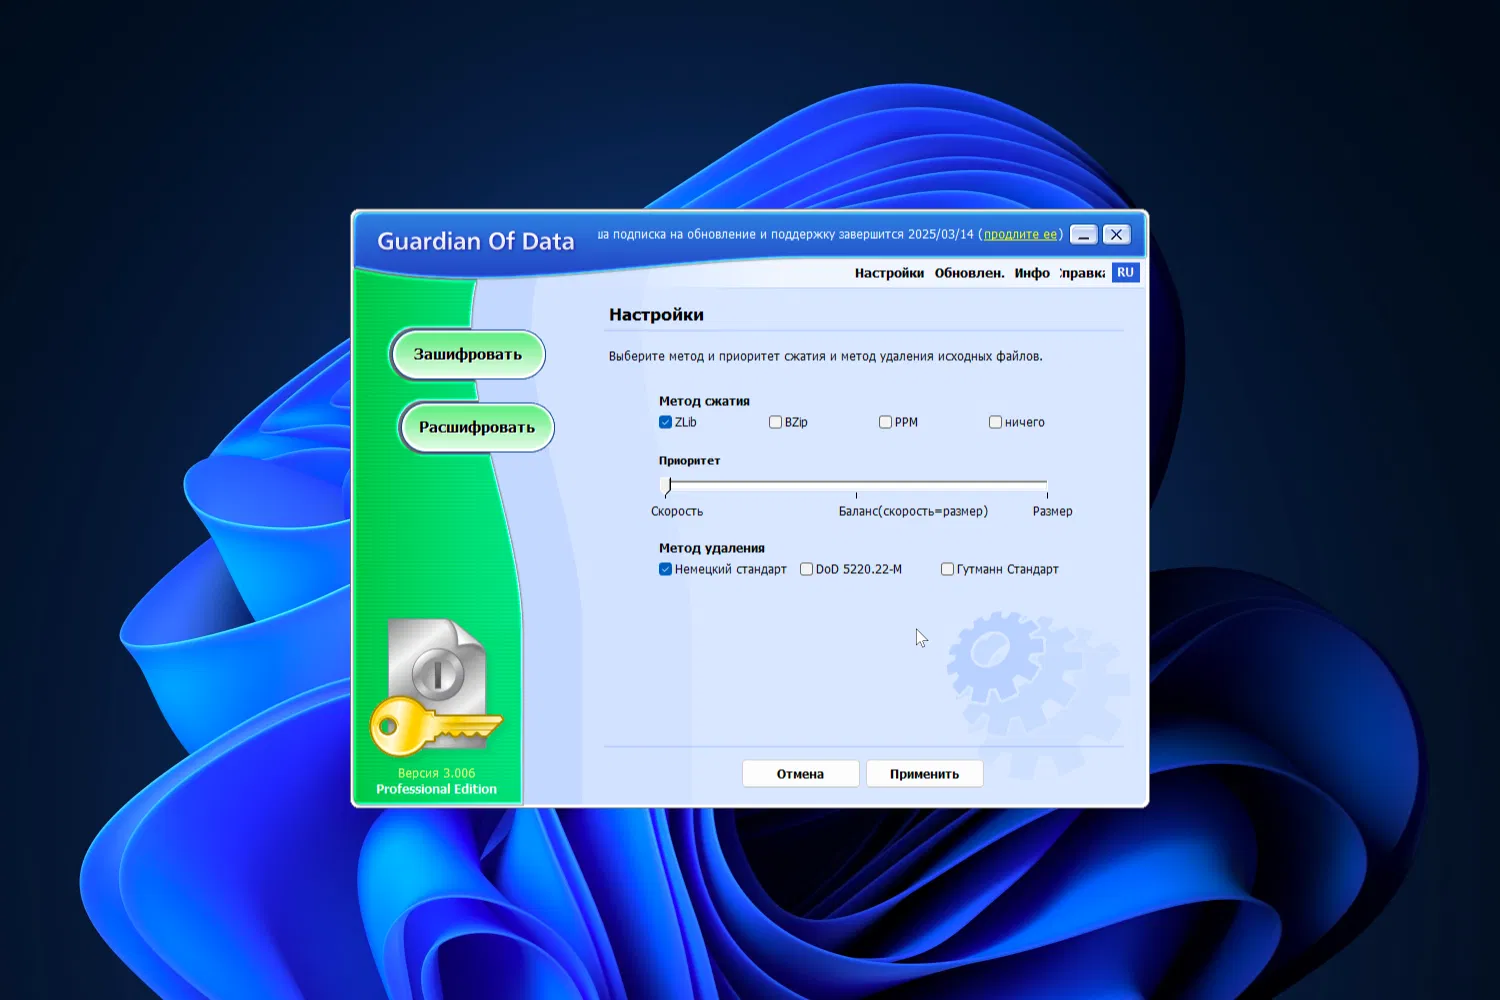The height and width of the screenshot is (1000, 1500).
Task: Minimize the Guardian Of Data window
Action: tap(1083, 234)
